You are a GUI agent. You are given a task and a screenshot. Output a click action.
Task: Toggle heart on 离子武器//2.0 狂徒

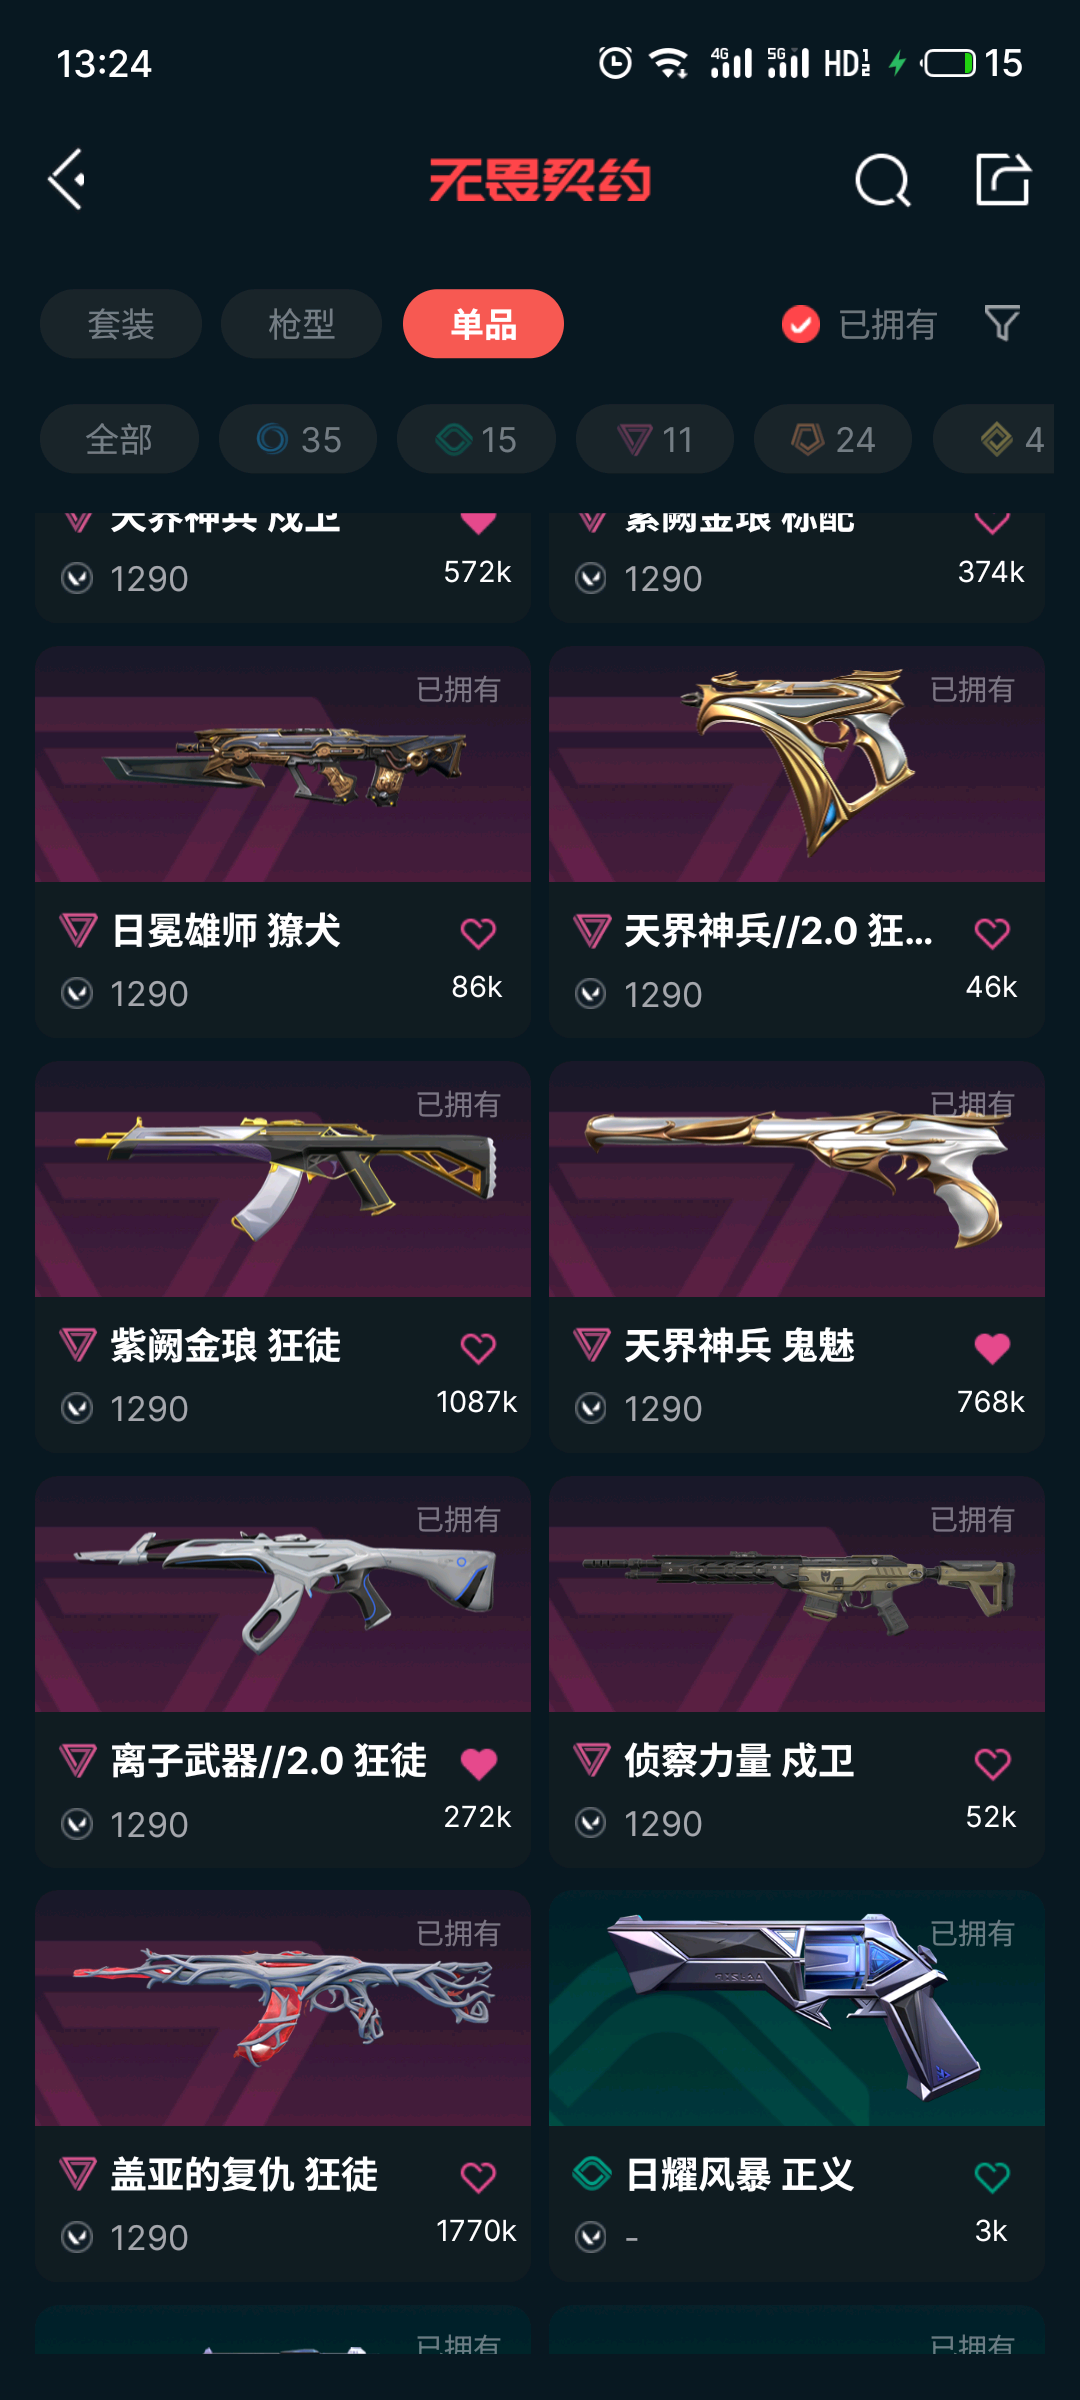point(478,1763)
